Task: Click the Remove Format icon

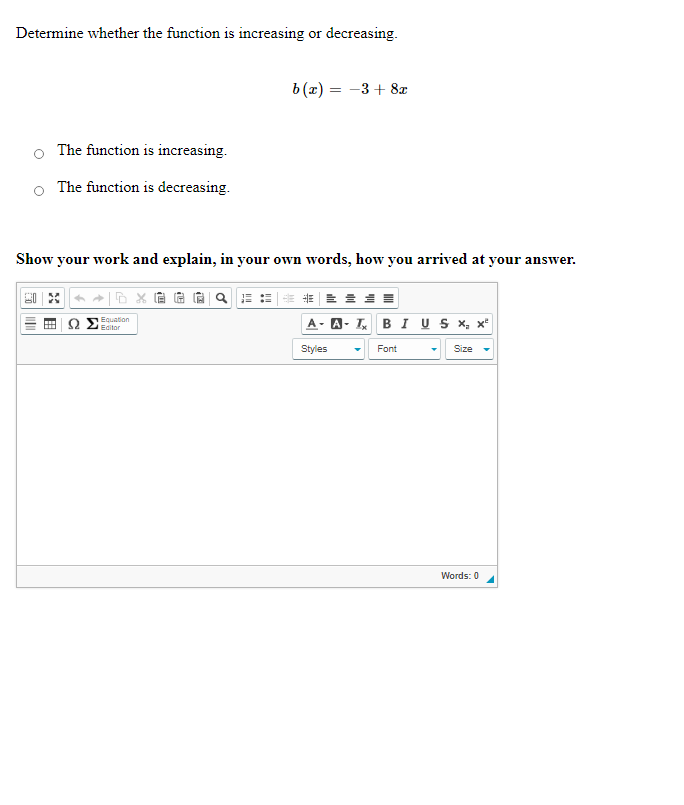Action: [x=362, y=323]
